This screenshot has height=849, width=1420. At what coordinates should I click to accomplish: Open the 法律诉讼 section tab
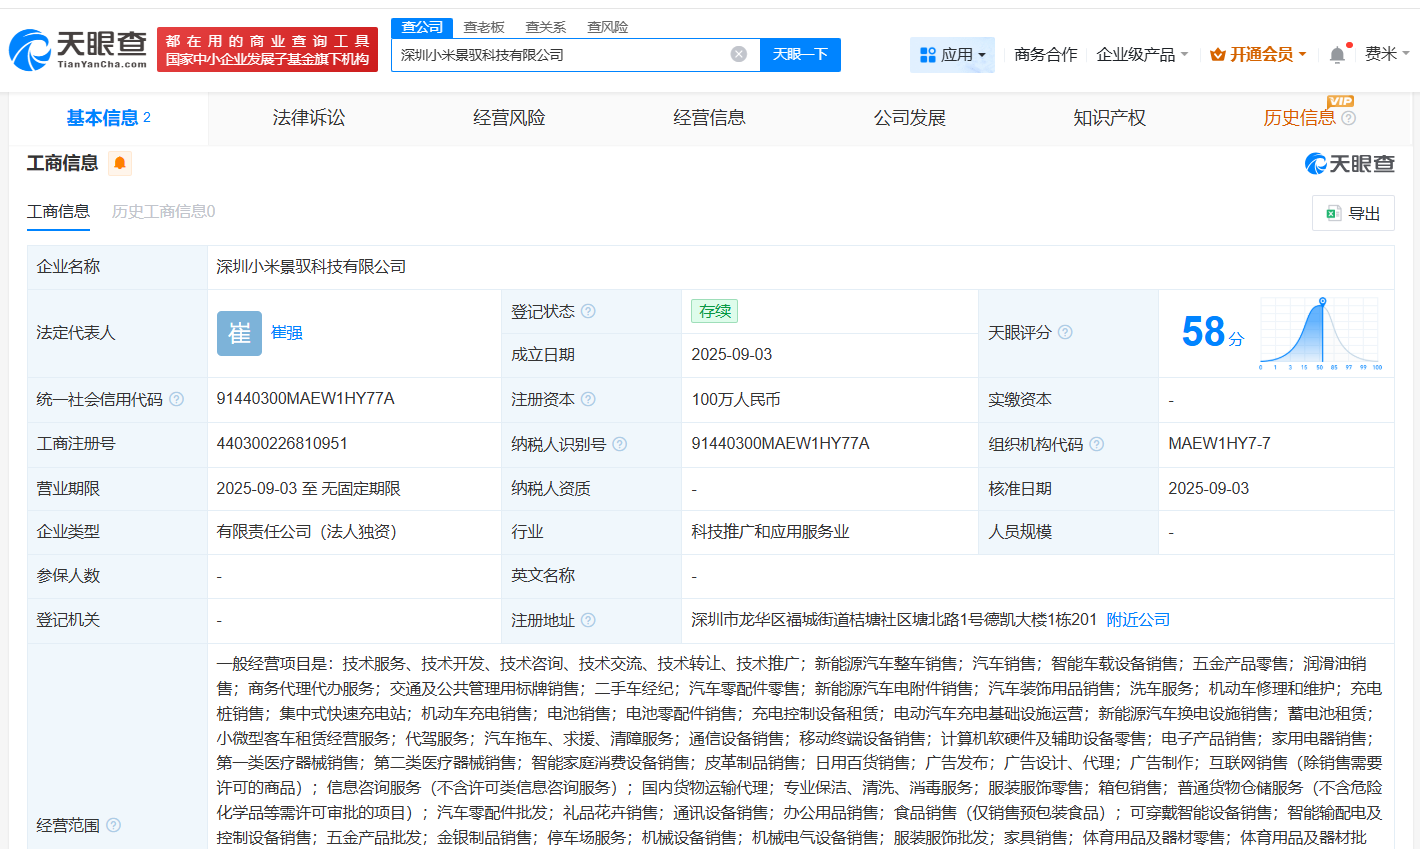click(x=308, y=117)
